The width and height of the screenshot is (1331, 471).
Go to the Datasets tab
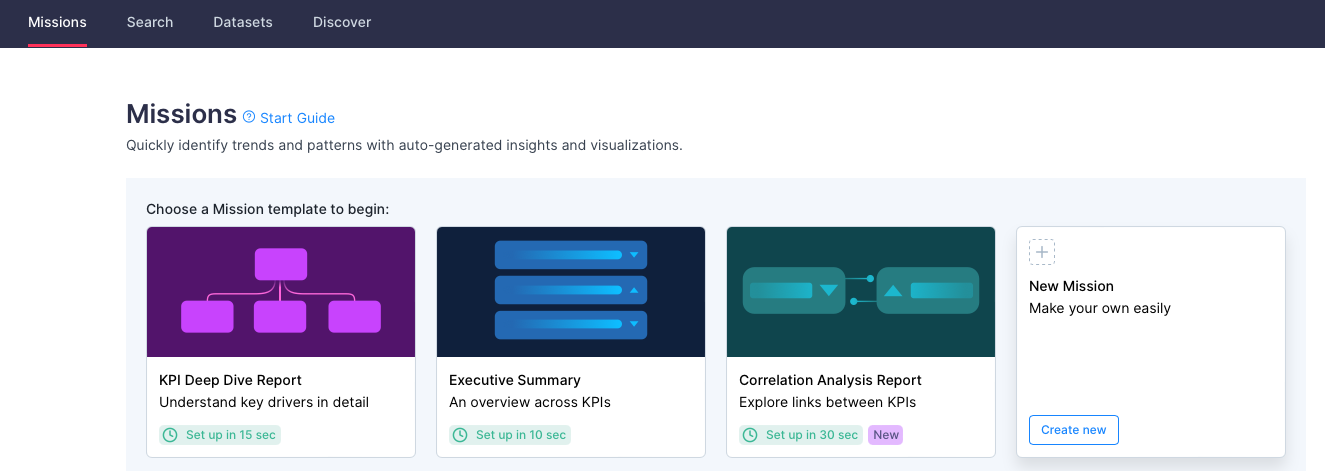coord(243,22)
